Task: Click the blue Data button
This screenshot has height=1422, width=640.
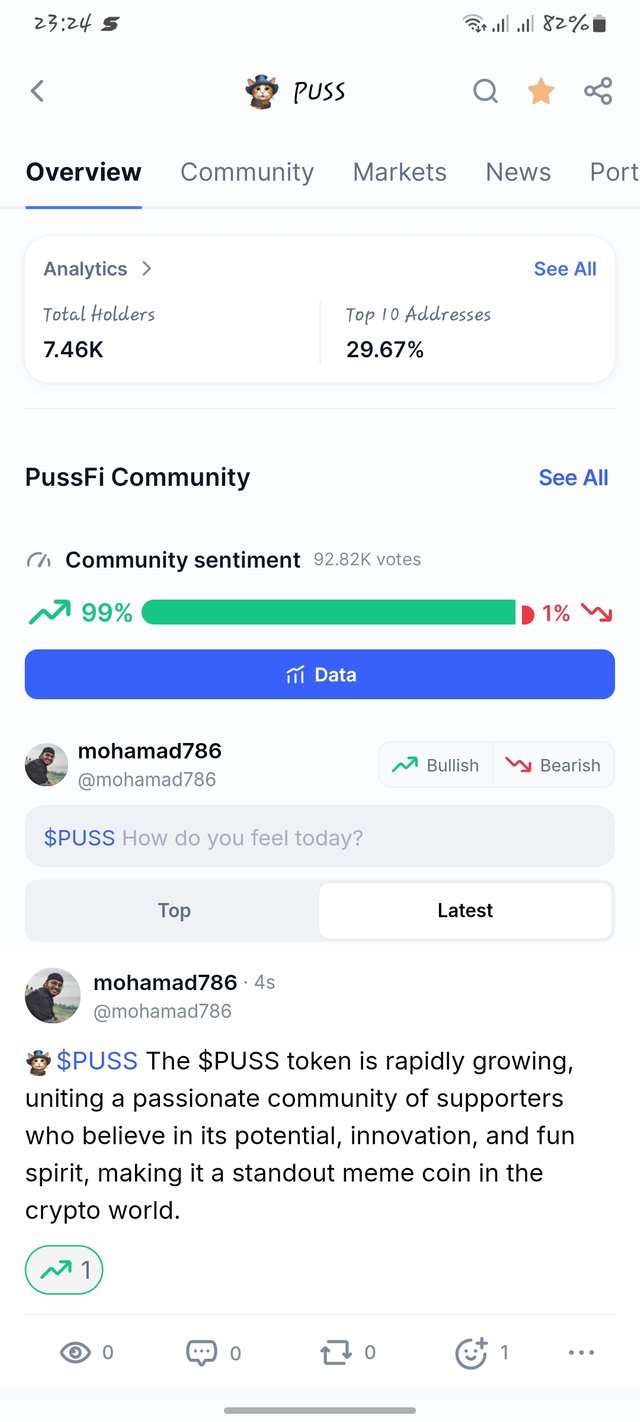Action: (x=320, y=674)
